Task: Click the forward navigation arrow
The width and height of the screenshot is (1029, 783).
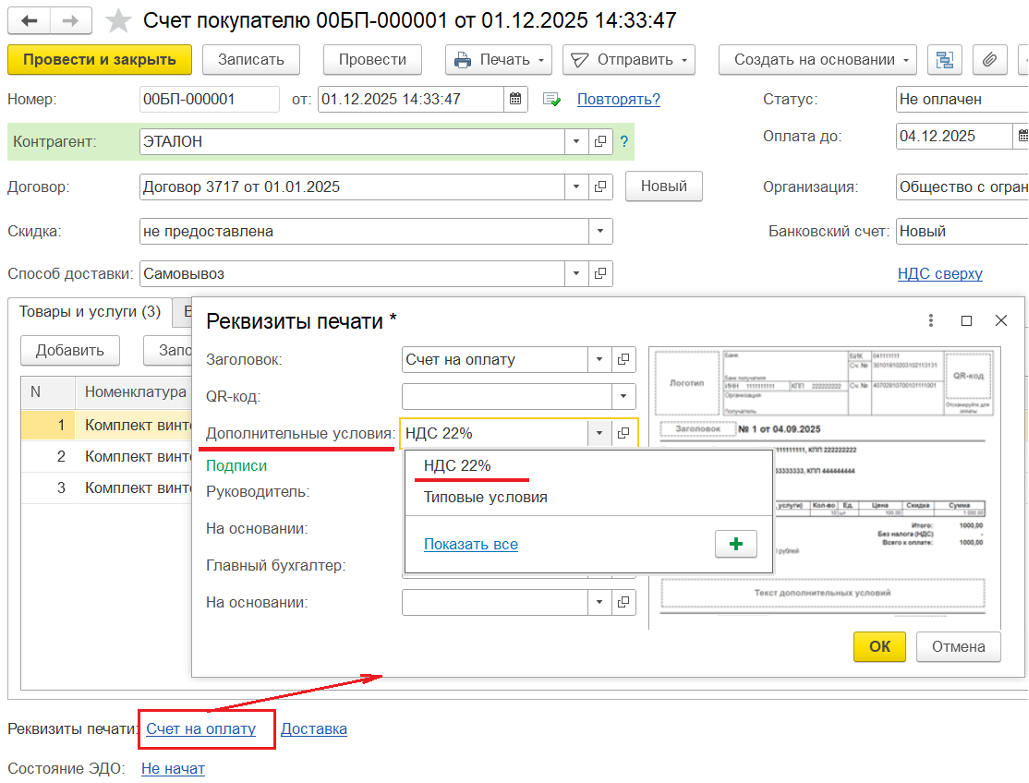Action: [x=71, y=20]
